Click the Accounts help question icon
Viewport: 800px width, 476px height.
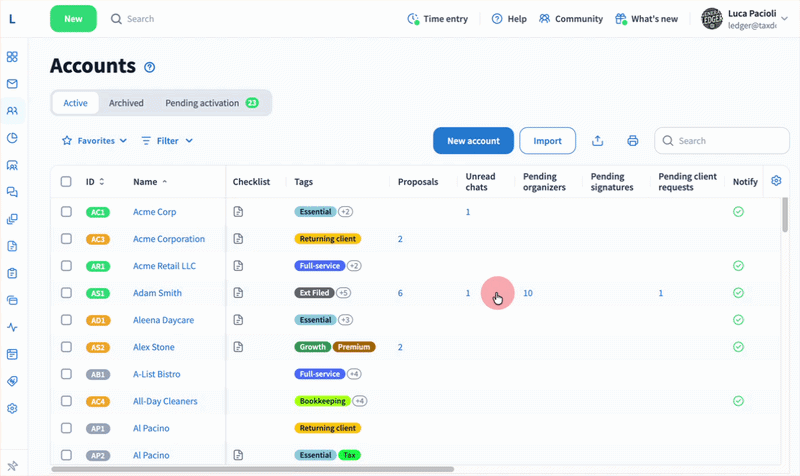150,67
